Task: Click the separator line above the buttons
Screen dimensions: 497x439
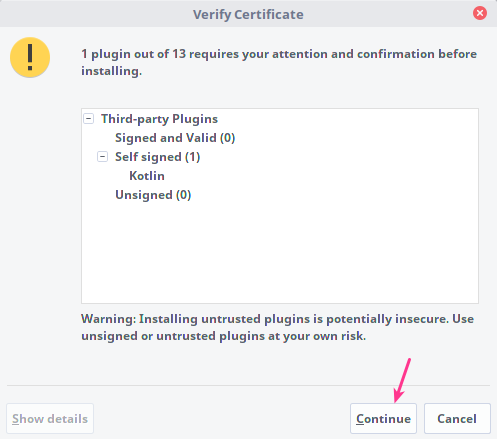Action: click(248, 385)
